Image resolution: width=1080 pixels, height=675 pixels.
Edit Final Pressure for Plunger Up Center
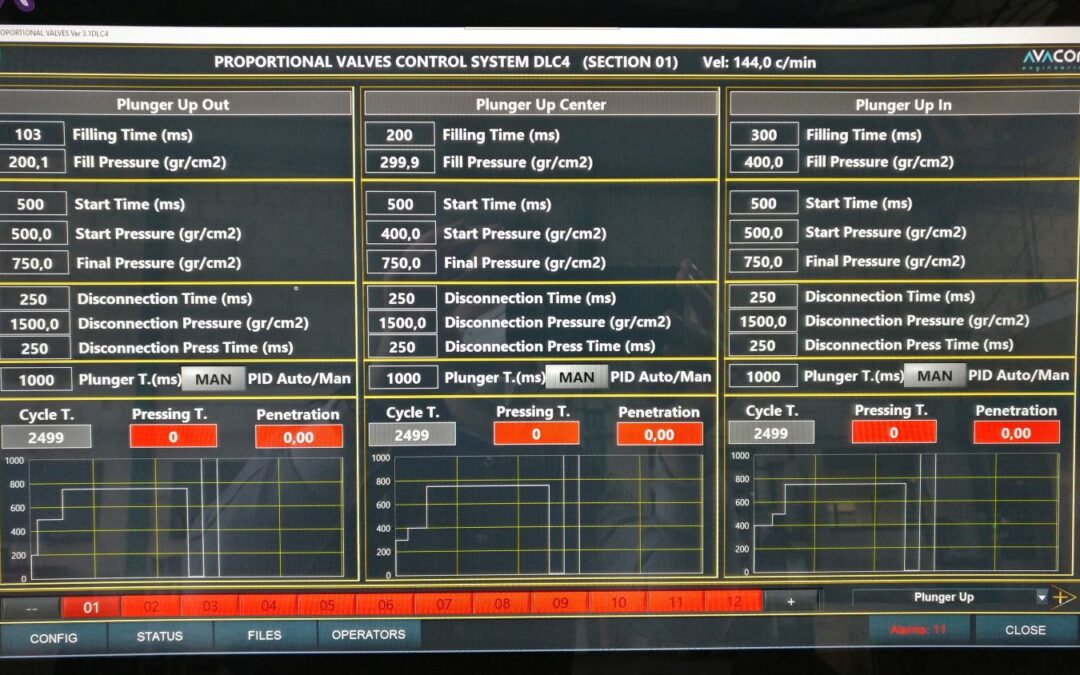(x=401, y=263)
